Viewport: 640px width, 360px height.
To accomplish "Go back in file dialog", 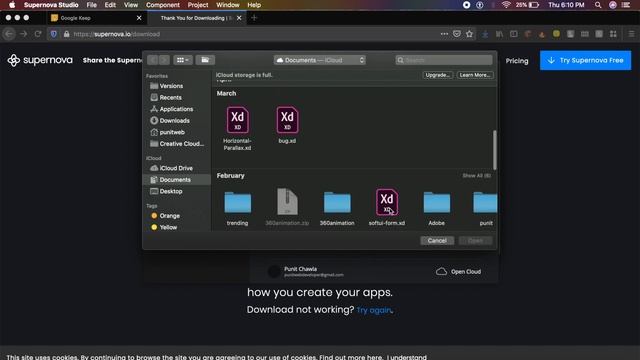I will pos(153,60).
